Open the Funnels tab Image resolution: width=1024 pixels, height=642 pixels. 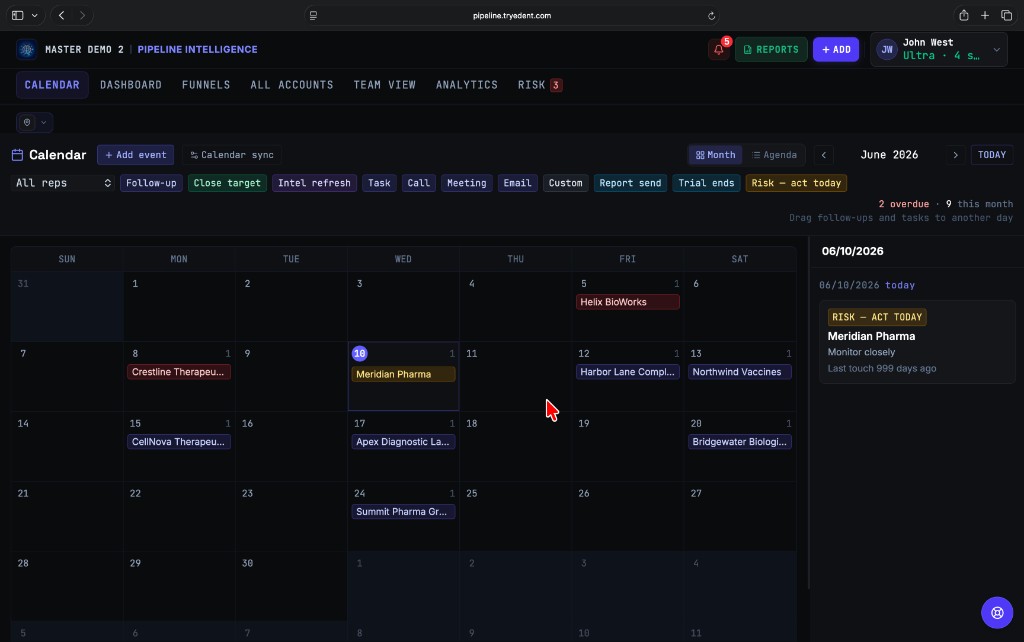(x=206, y=85)
